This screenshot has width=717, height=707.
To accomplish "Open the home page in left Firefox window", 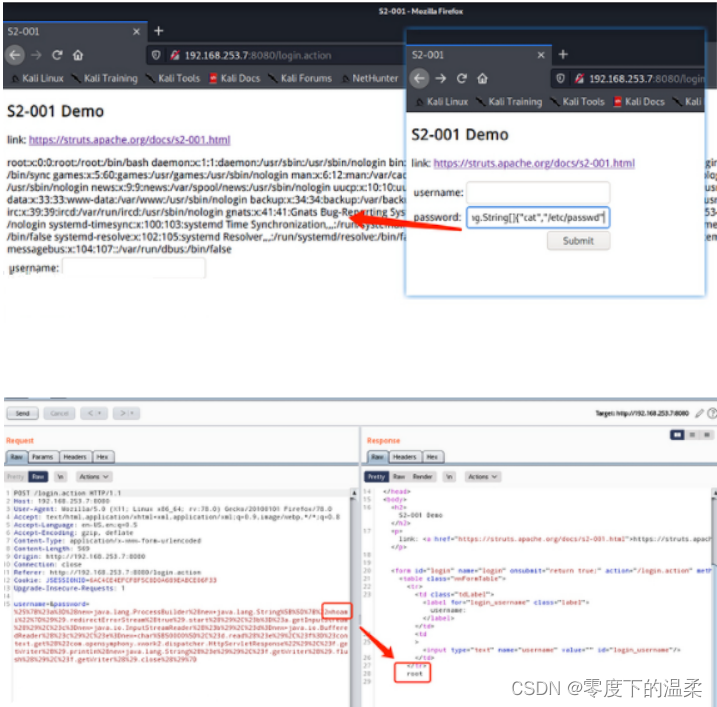I will (78, 55).
